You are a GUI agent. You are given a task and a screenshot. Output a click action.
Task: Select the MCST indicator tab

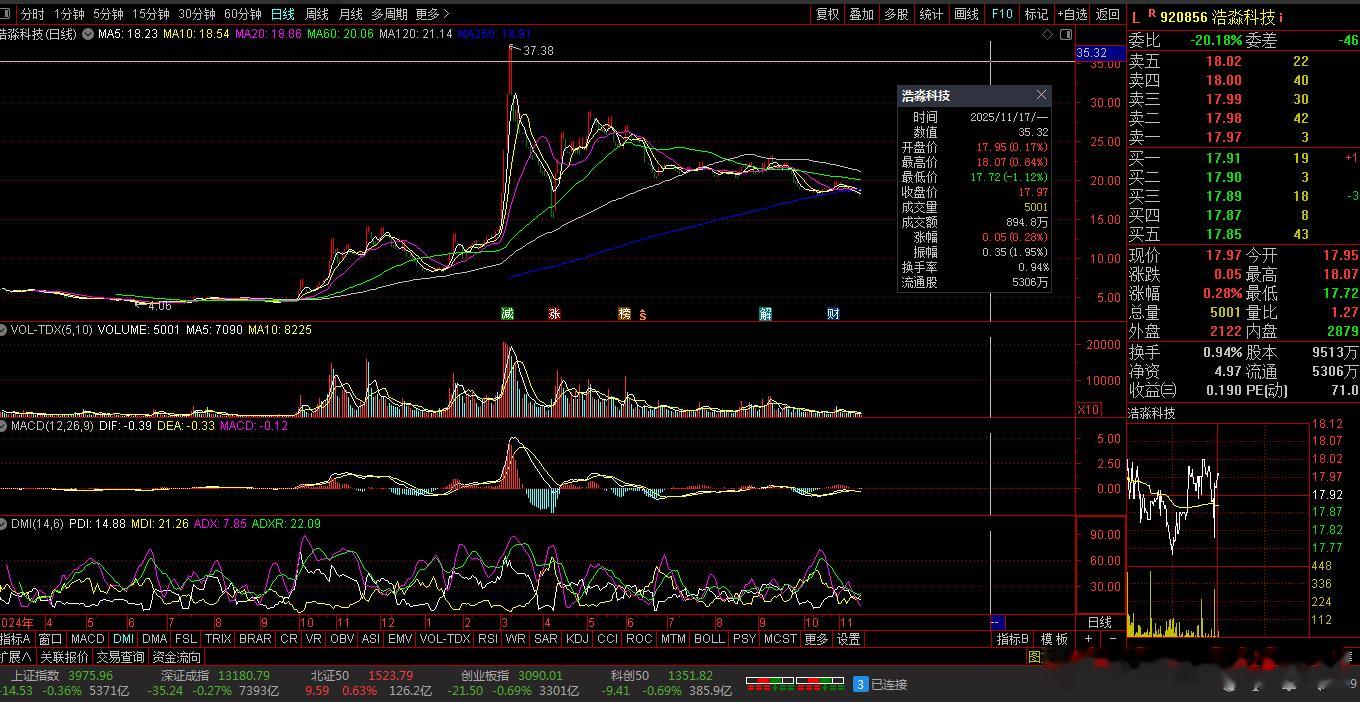point(780,639)
